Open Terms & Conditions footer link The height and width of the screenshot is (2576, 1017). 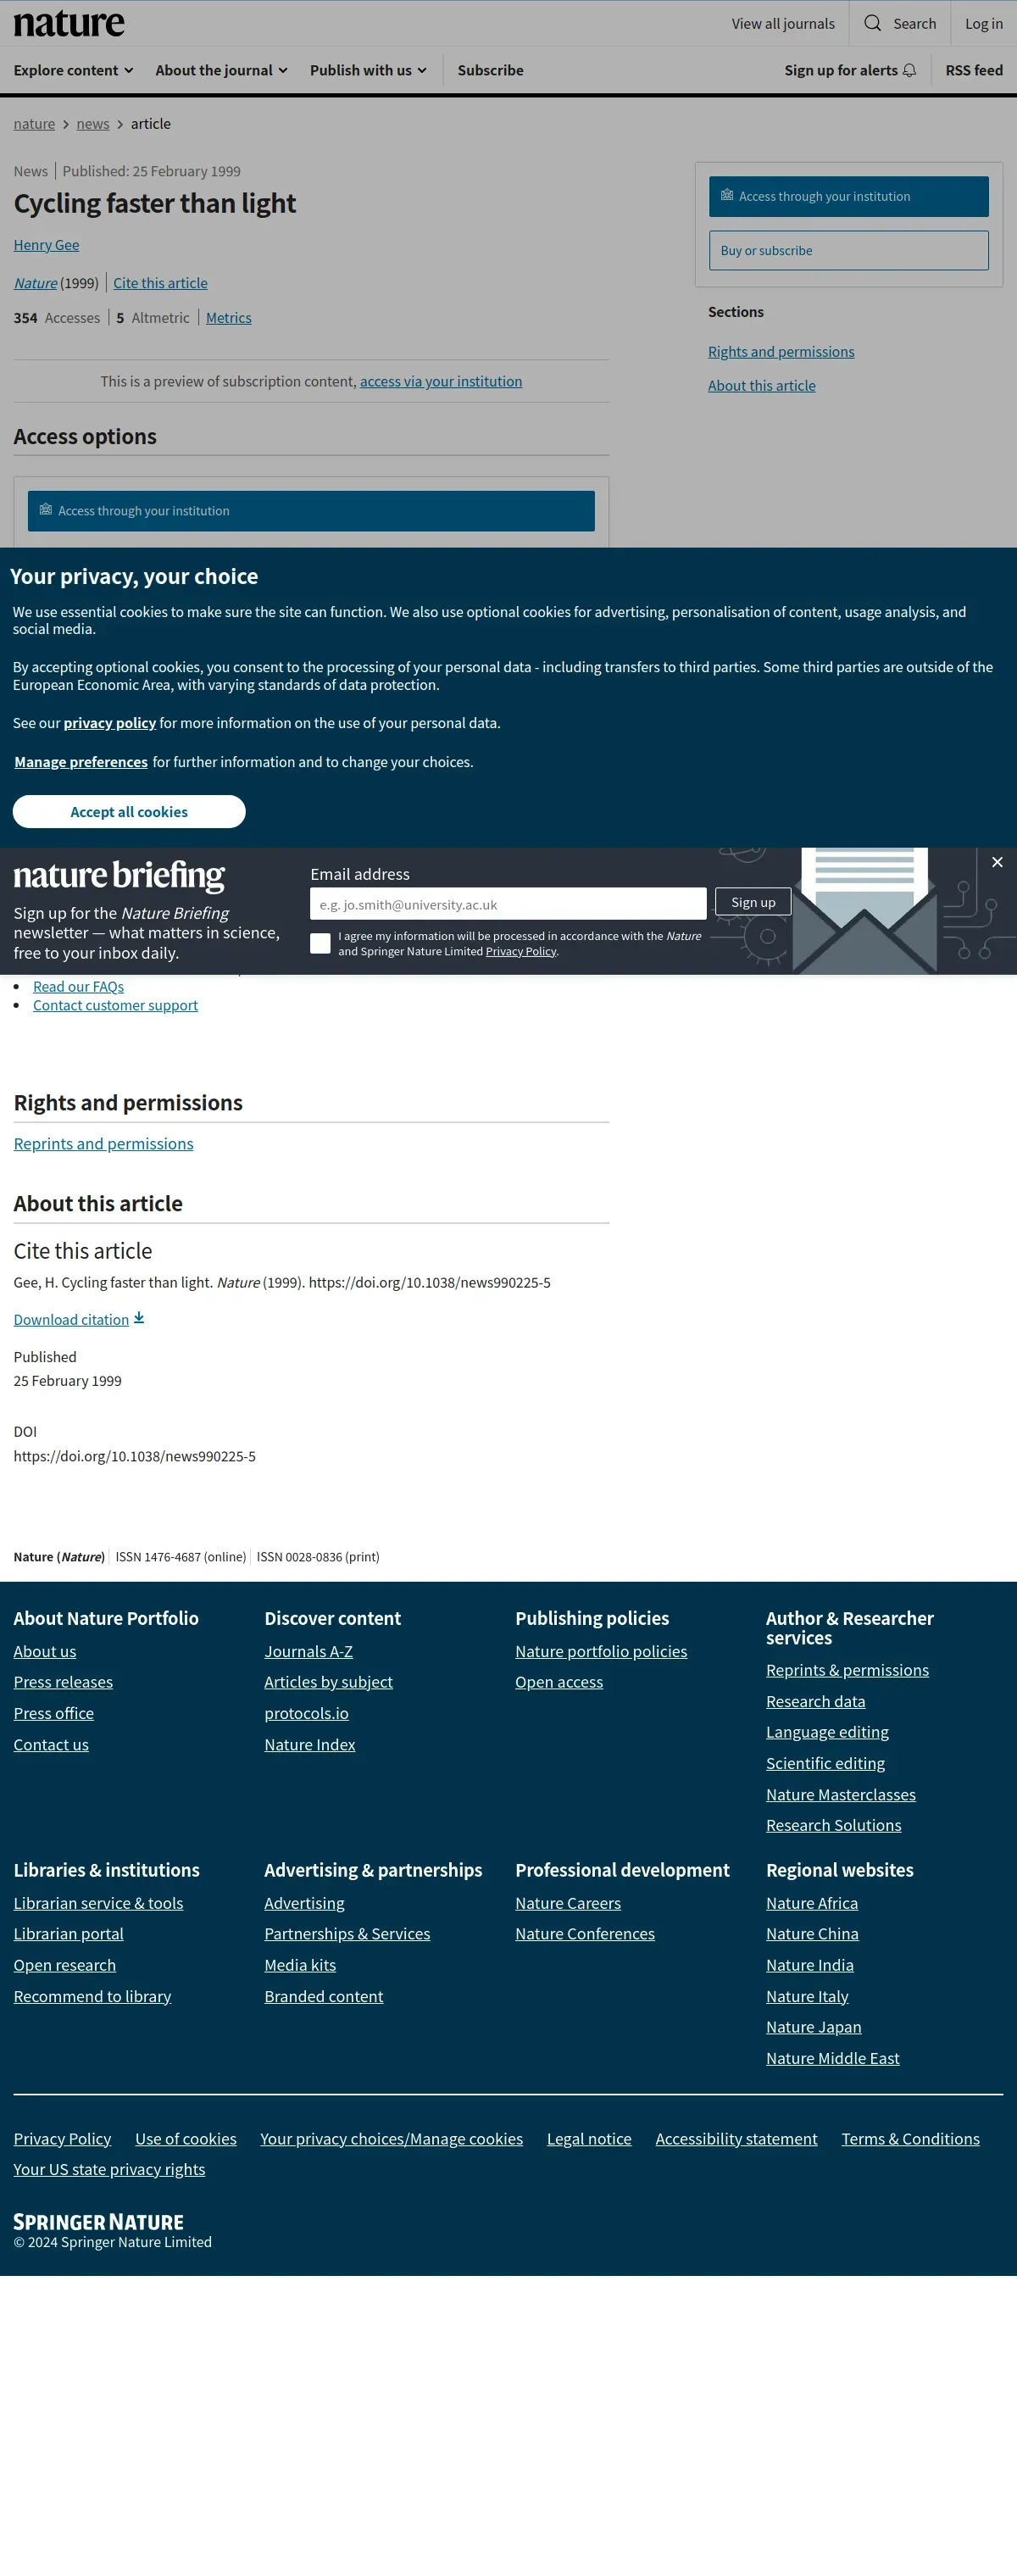[910, 2139]
